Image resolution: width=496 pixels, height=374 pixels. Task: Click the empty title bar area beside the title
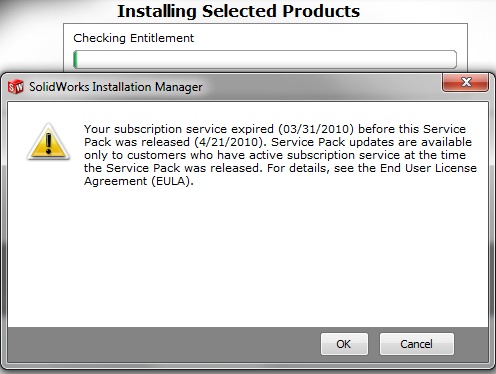tap(320, 87)
